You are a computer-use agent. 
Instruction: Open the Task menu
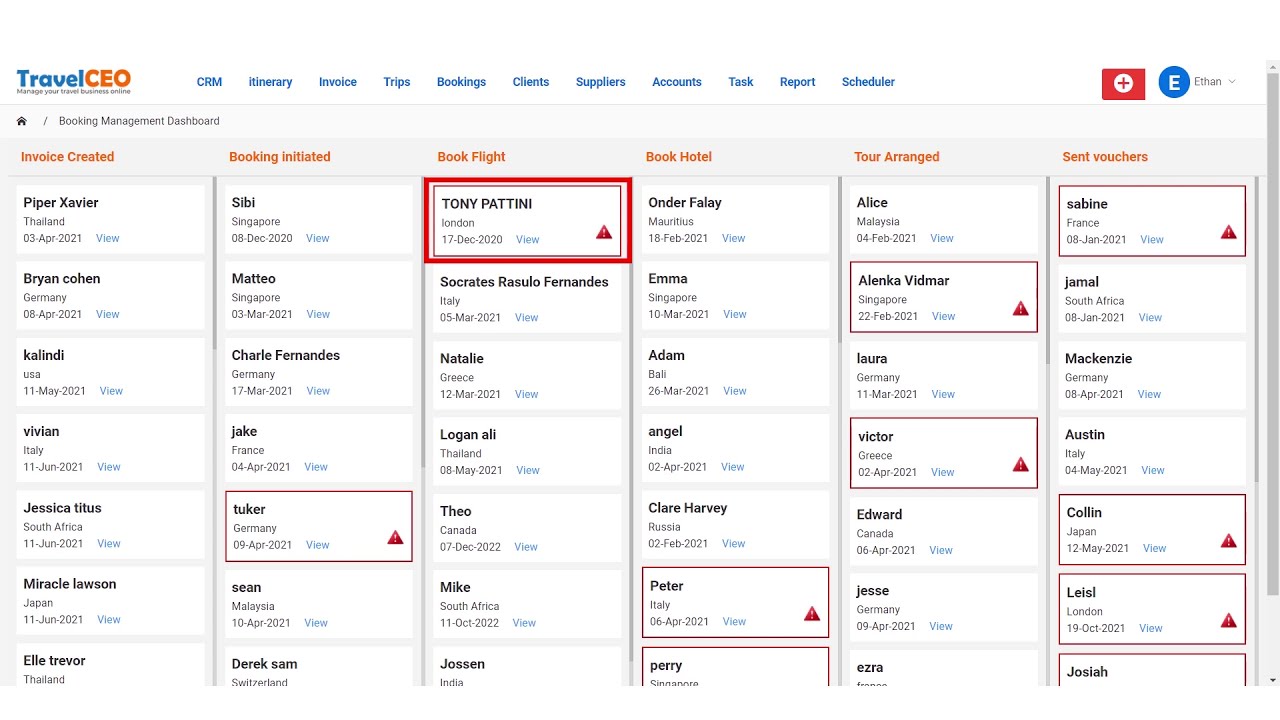click(x=741, y=82)
